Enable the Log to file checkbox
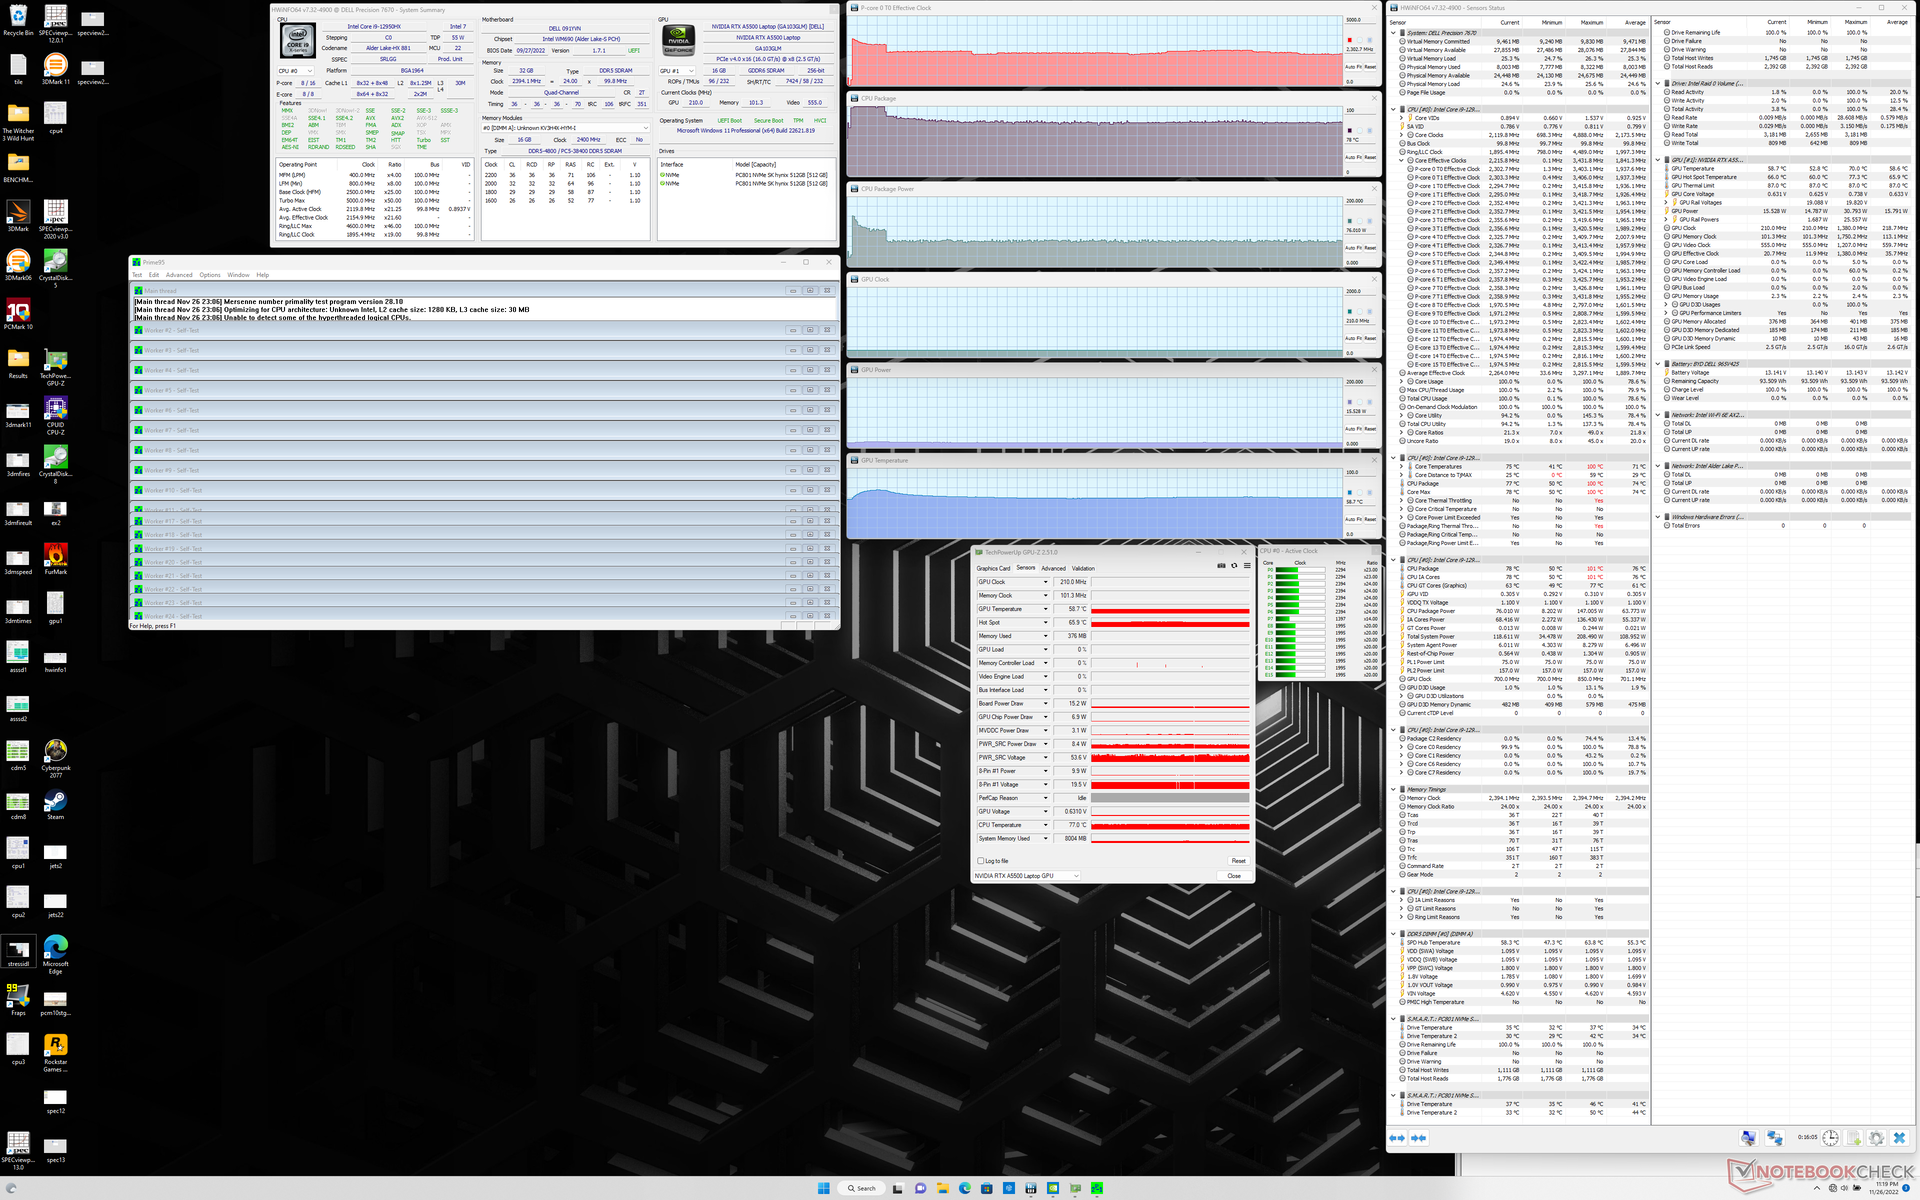 point(981,861)
